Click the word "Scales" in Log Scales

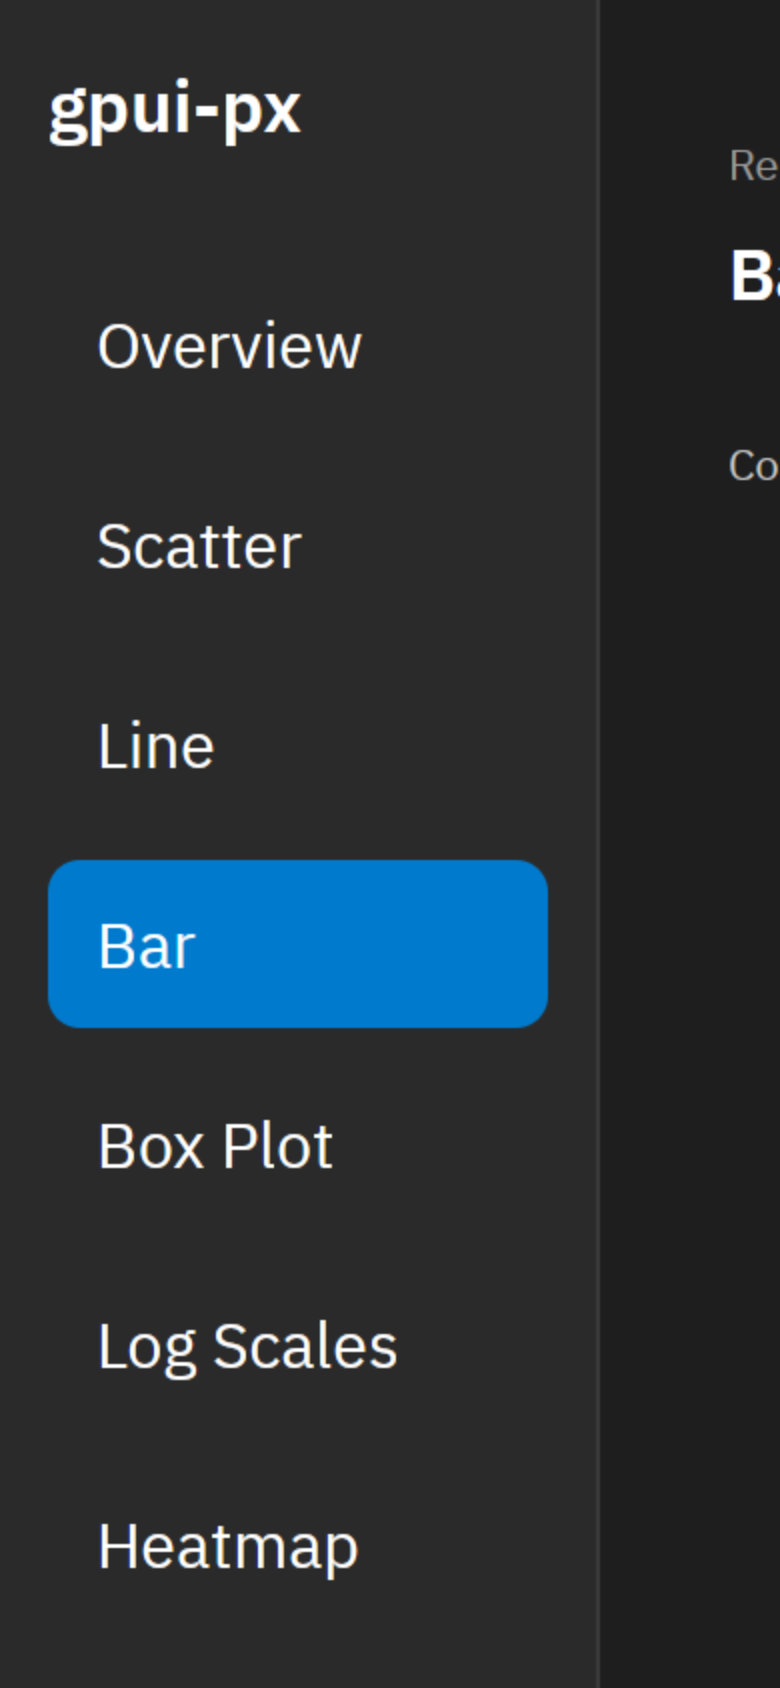click(305, 1345)
